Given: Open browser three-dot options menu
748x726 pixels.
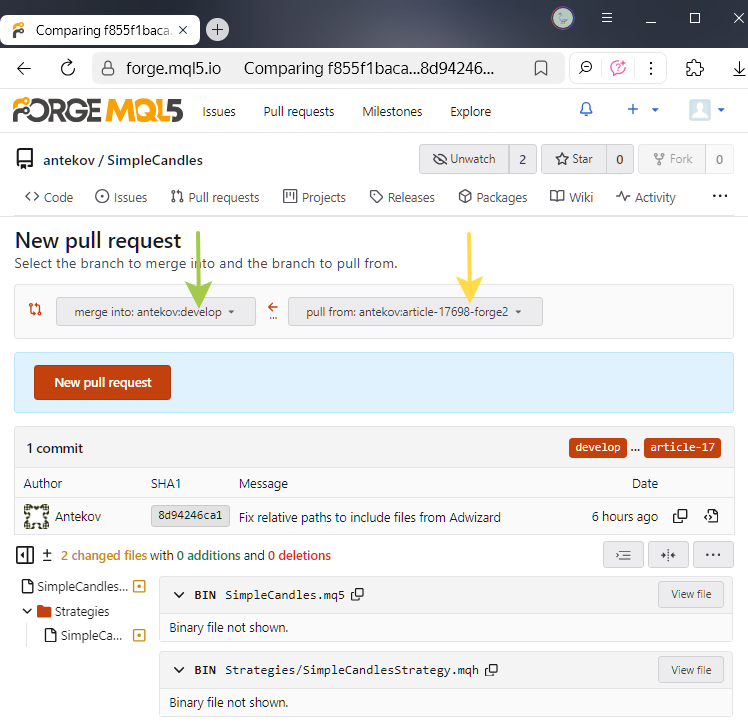Looking at the screenshot, I should (651, 68).
